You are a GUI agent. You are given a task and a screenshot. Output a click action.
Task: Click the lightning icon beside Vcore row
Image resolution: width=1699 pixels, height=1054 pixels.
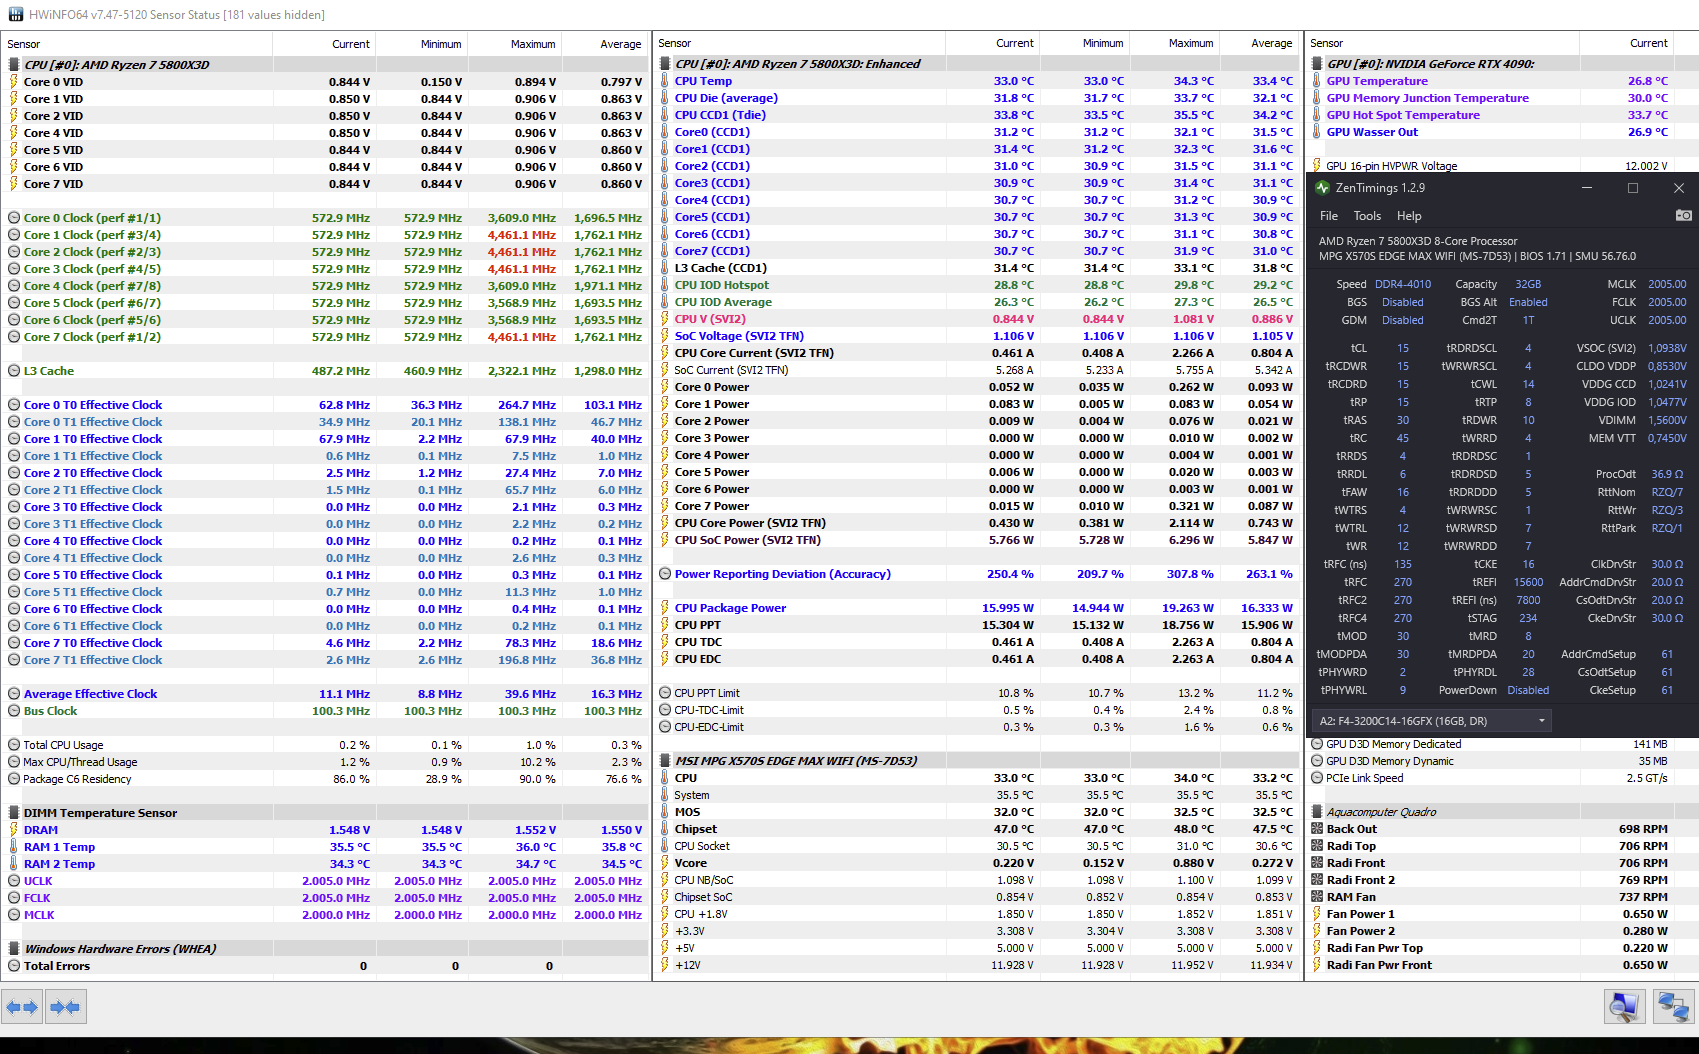click(665, 863)
